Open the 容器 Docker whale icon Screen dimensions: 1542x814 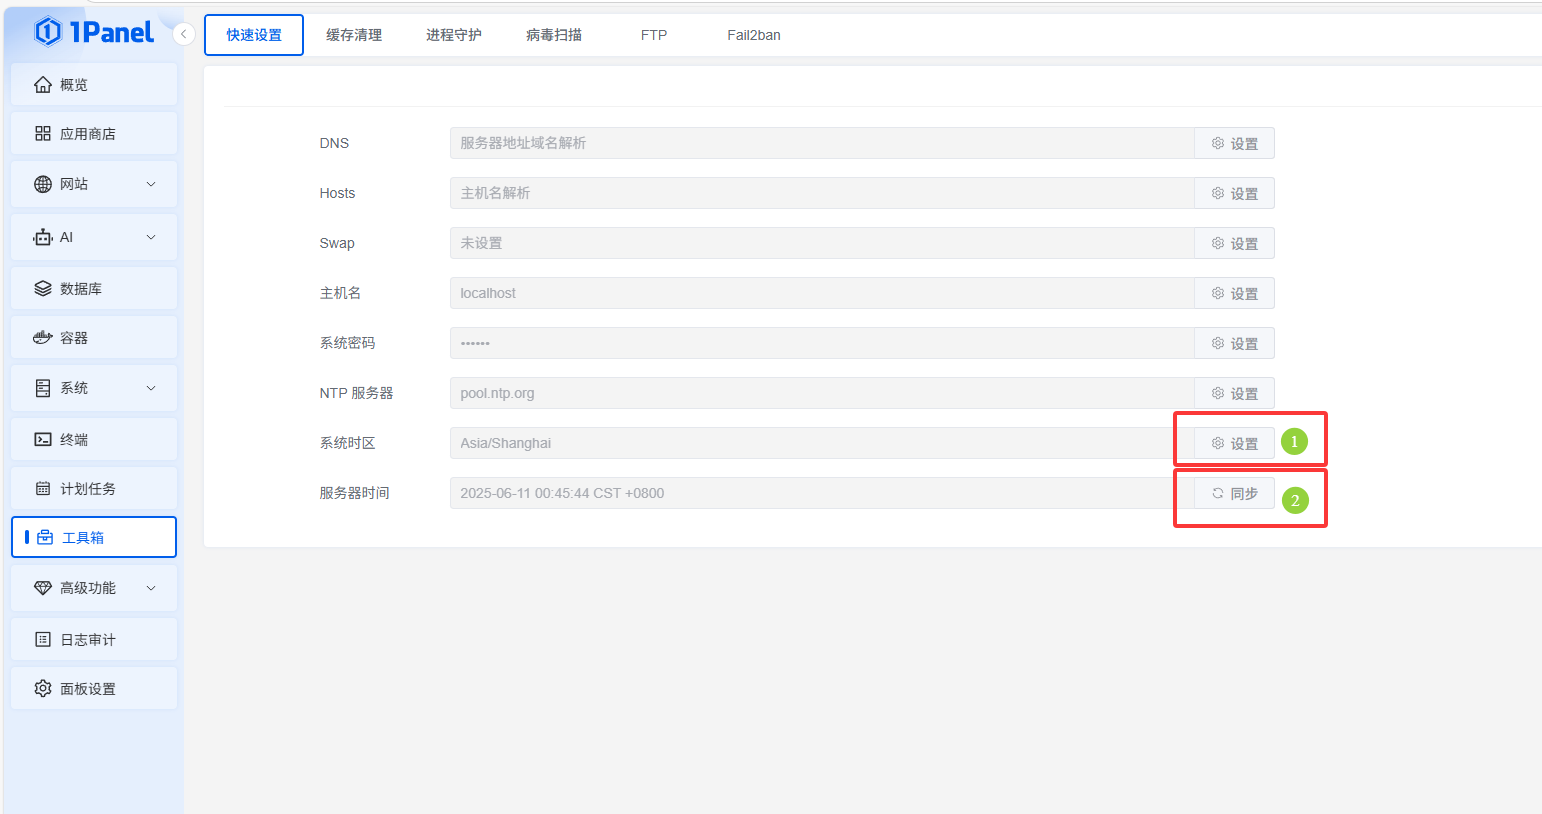(x=43, y=338)
